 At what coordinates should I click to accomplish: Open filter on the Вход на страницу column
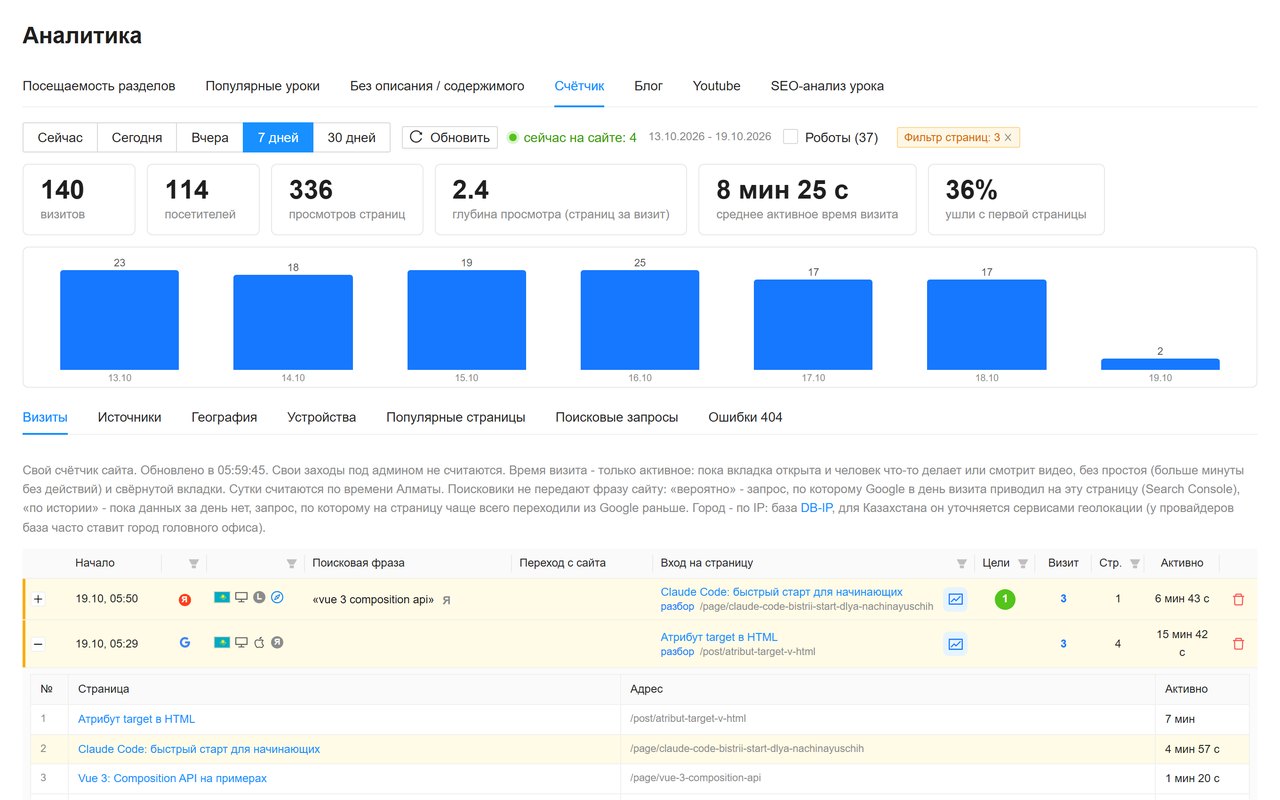pos(962,564)
